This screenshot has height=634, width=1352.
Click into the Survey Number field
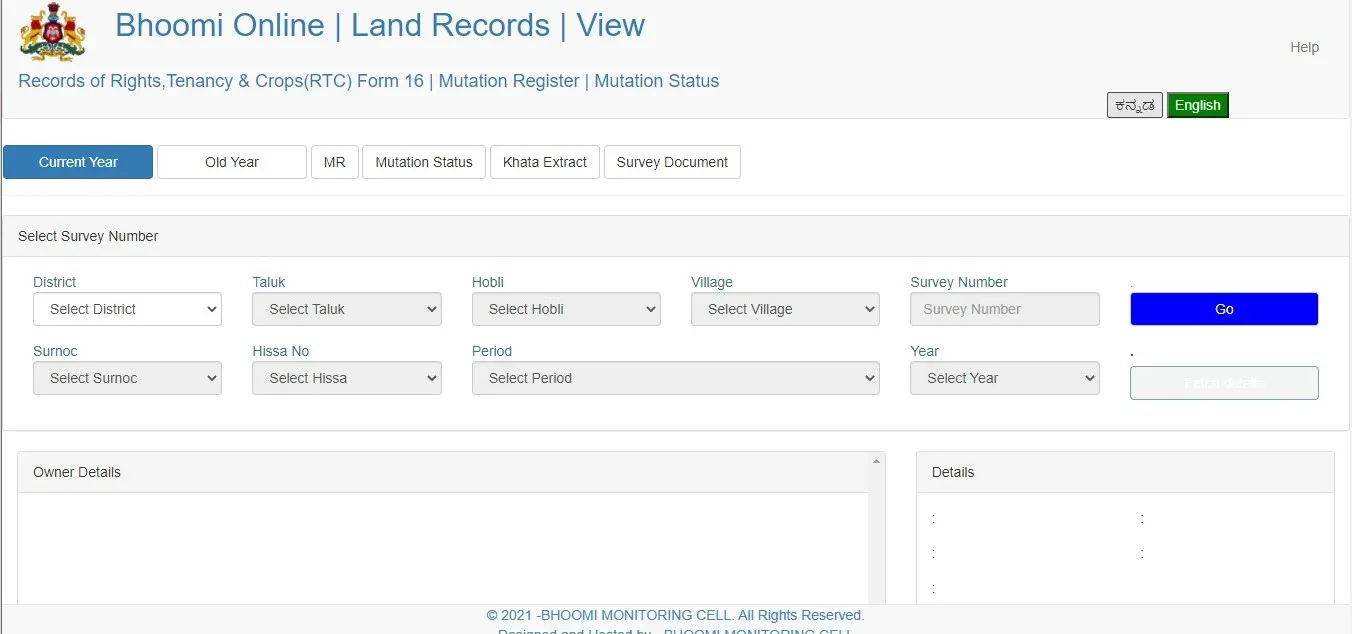pos(1005,309)
